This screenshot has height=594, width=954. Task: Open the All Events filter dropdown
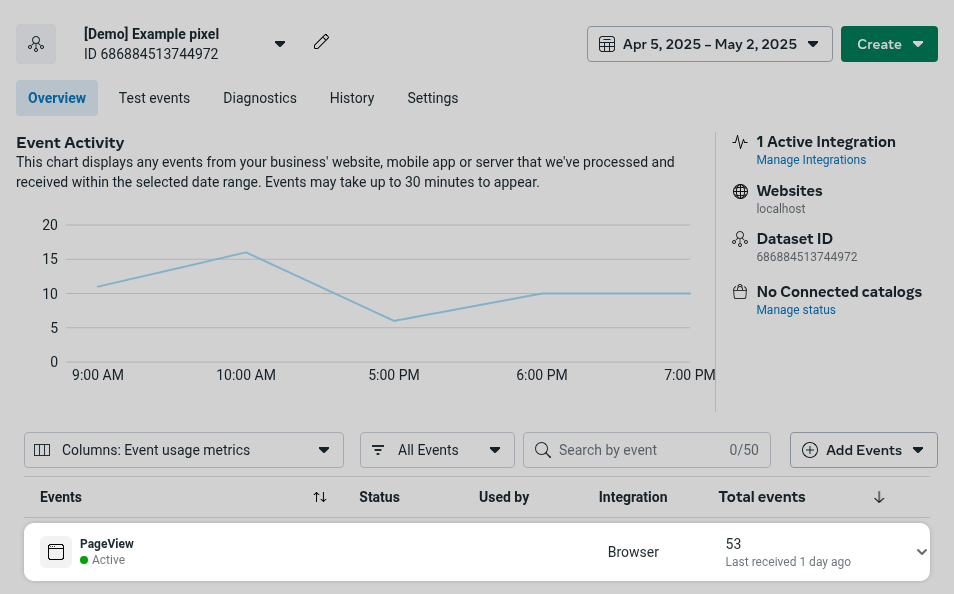tap(437, 450)
